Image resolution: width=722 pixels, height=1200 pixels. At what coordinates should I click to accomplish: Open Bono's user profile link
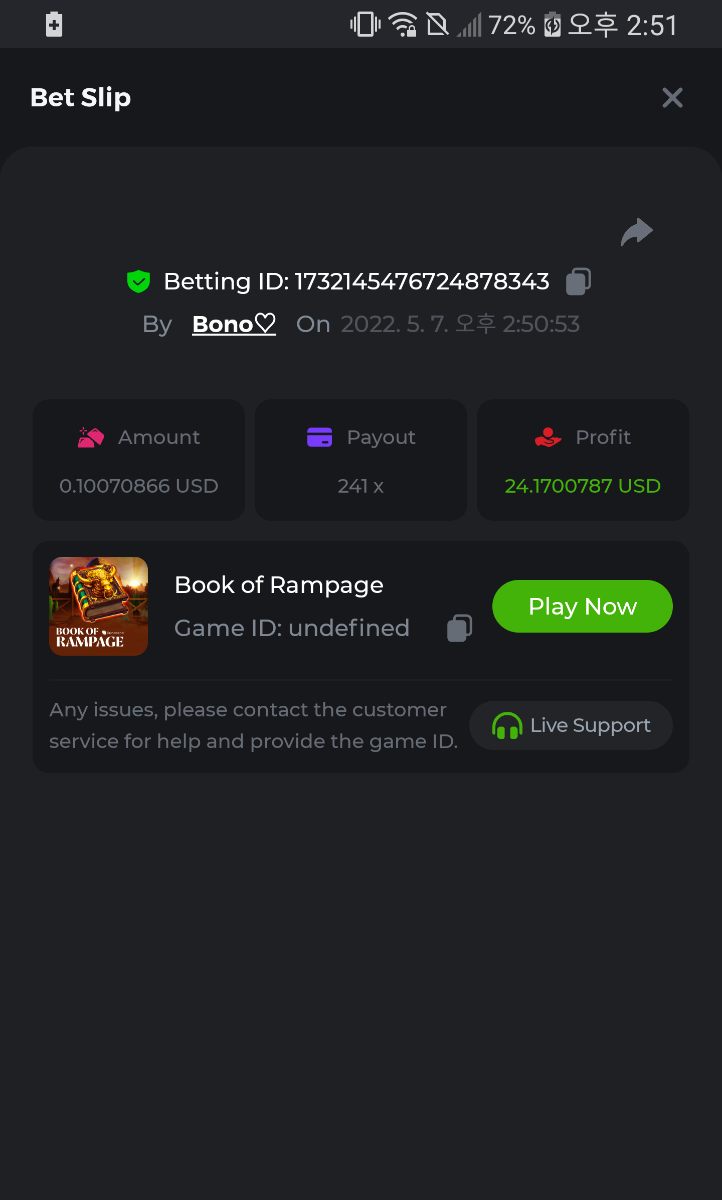[233, 324]
